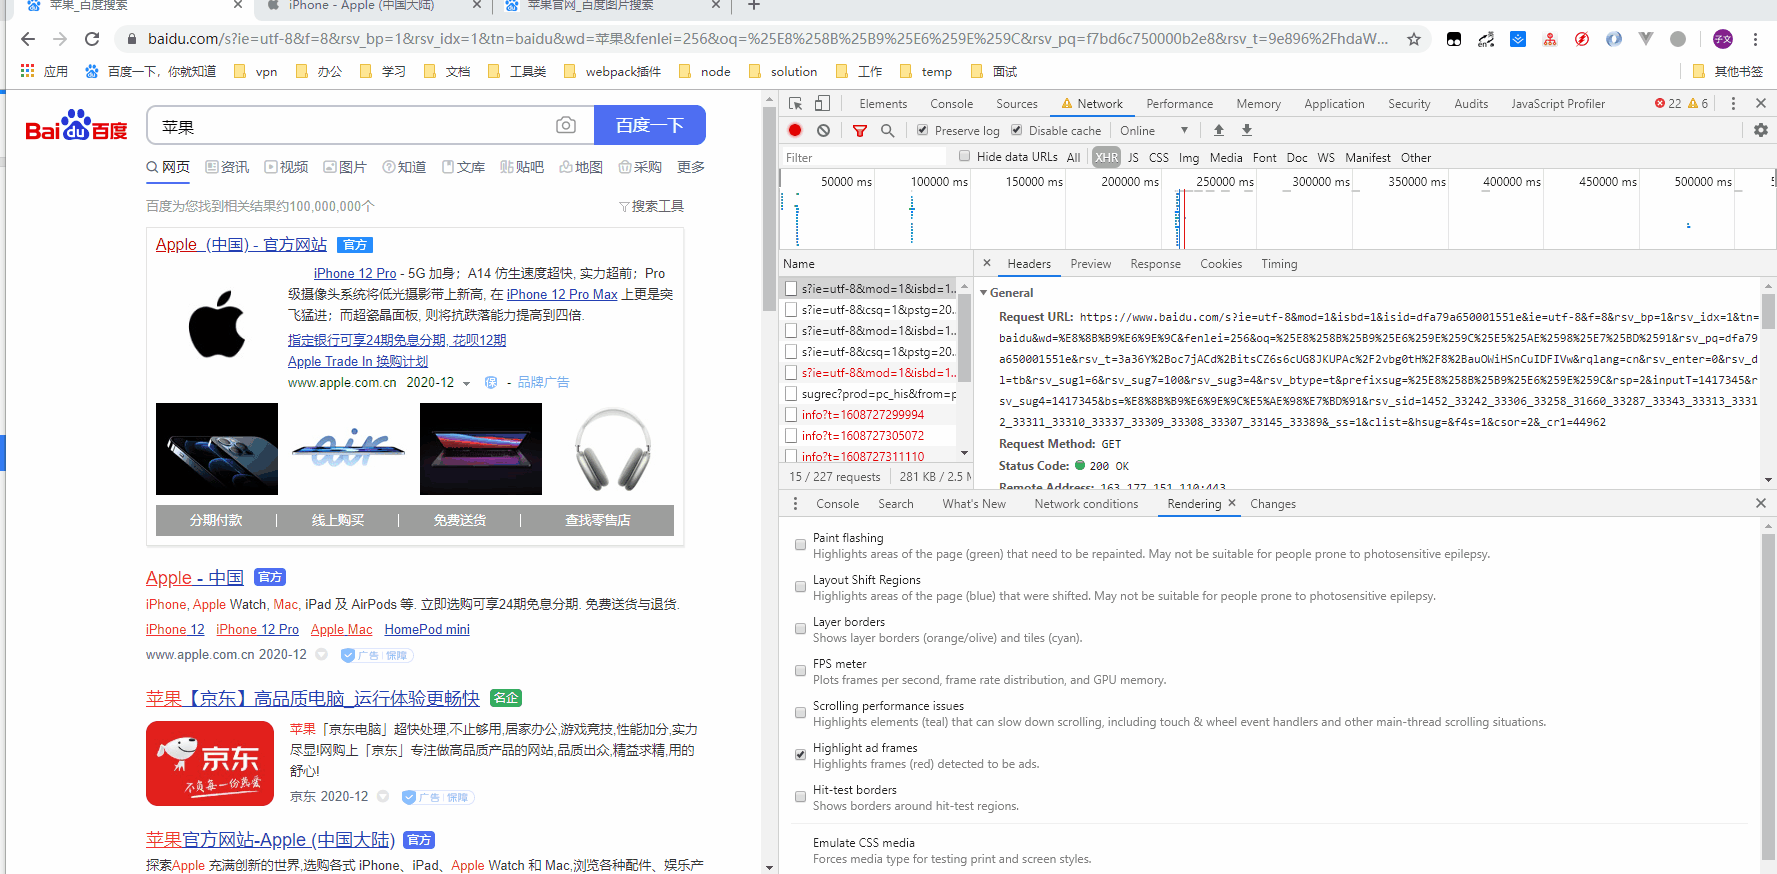Image resolution: width=1777 pixels, height=874 pixels.
Task: Click the user profile avatar icon
Action: pos(1722,39)
